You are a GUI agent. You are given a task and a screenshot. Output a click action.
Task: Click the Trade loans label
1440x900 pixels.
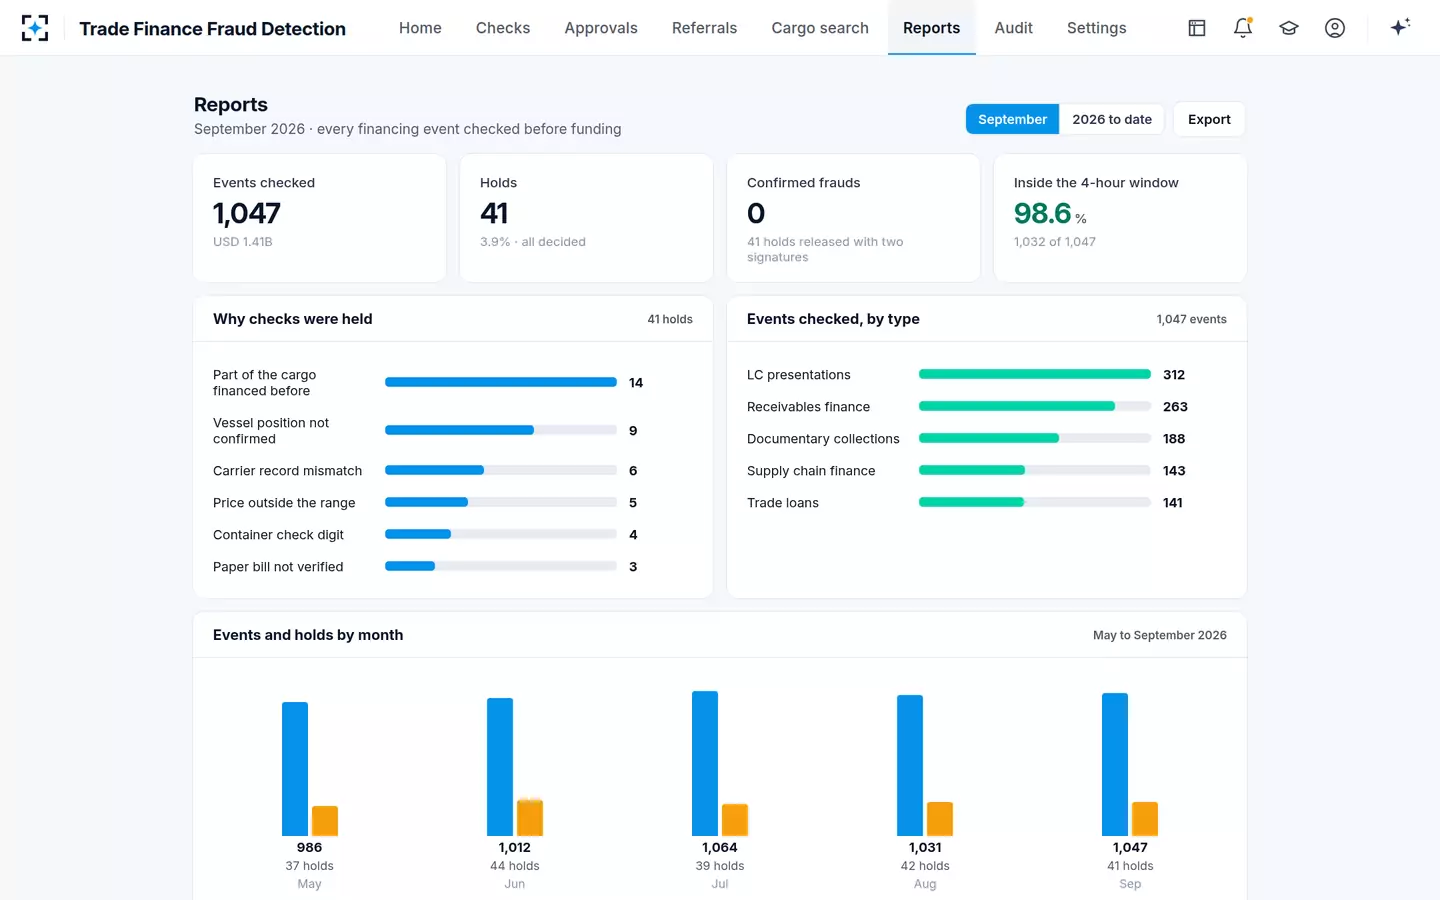[783, 503]
